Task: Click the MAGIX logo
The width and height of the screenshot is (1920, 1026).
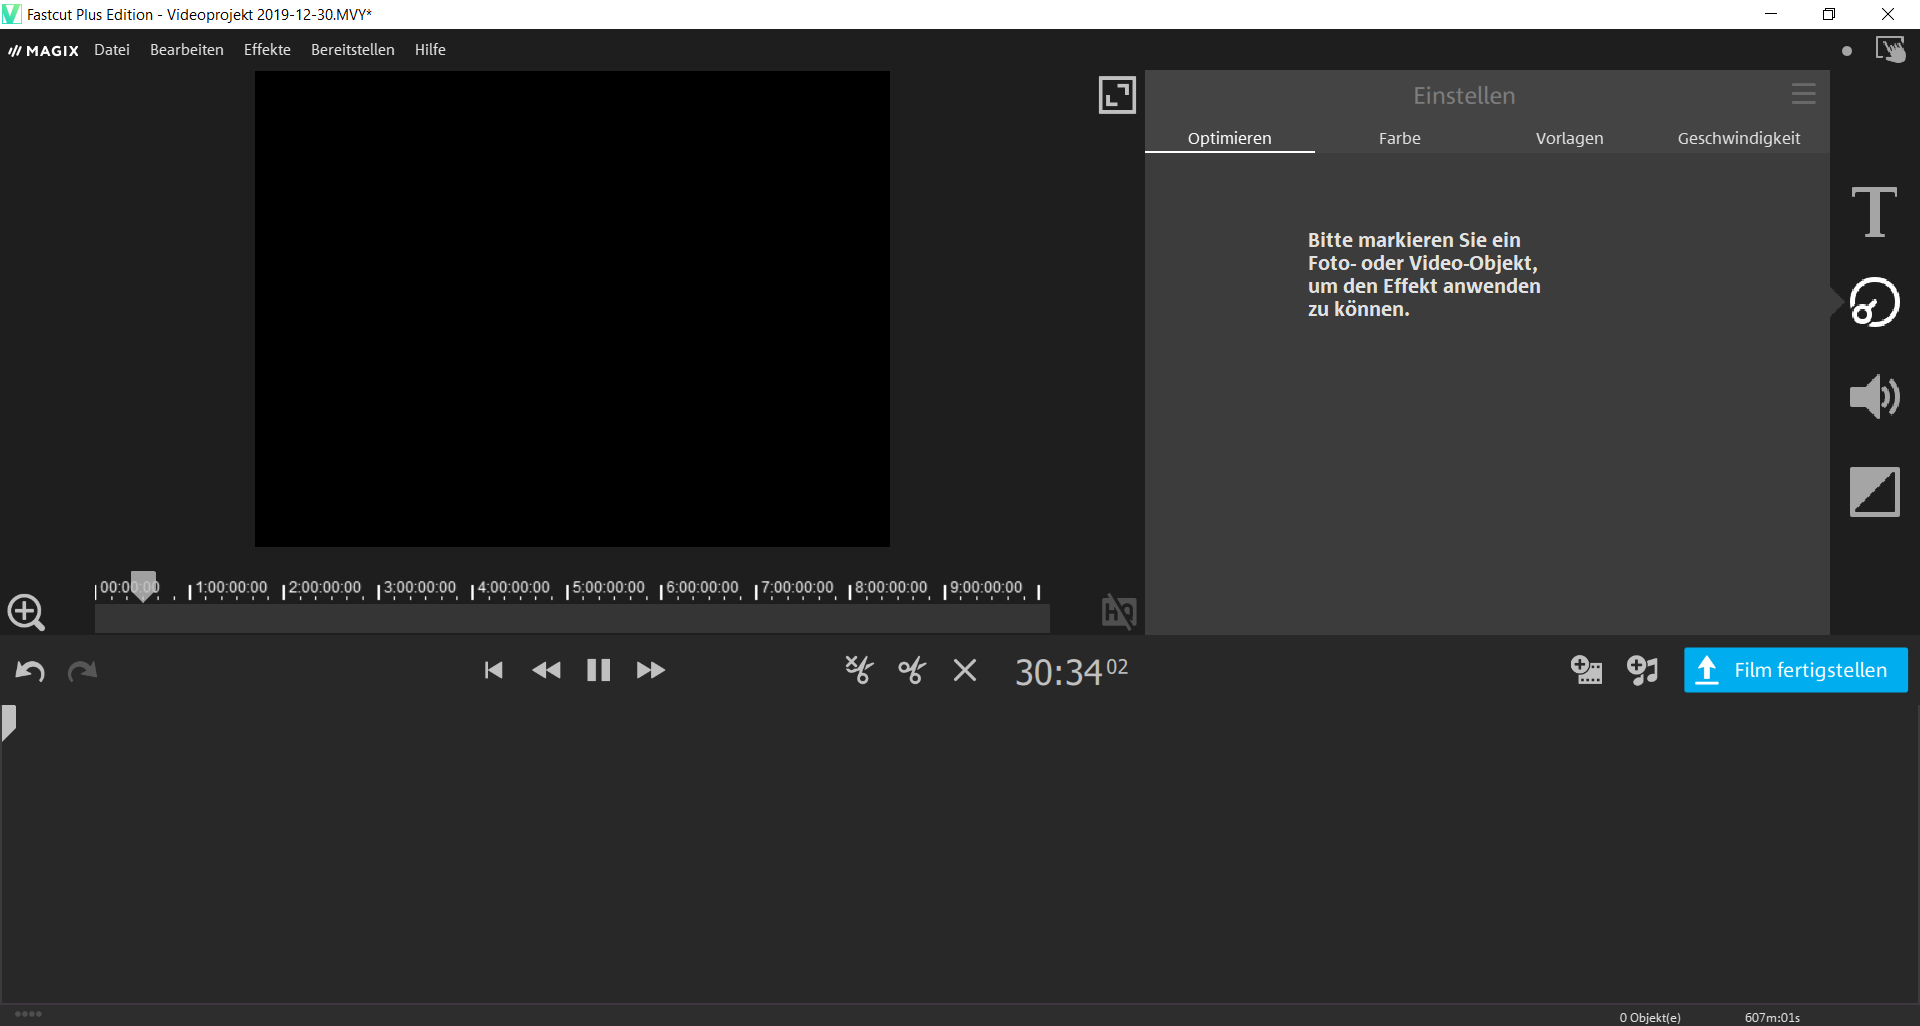Action: [x=44, y=50]
